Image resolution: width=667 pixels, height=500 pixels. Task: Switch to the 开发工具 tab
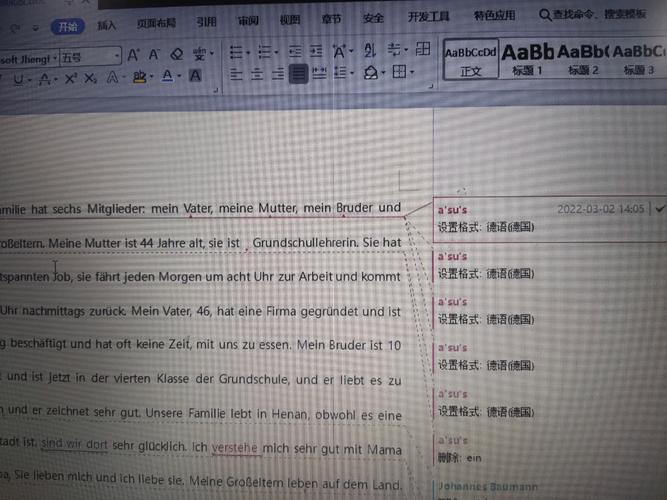(428, 17)
